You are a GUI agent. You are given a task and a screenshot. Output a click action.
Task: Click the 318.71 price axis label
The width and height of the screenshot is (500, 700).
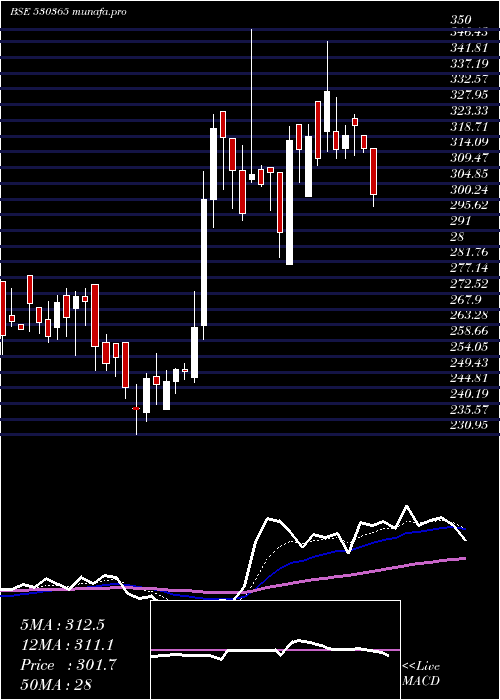[x=468, y=126]
